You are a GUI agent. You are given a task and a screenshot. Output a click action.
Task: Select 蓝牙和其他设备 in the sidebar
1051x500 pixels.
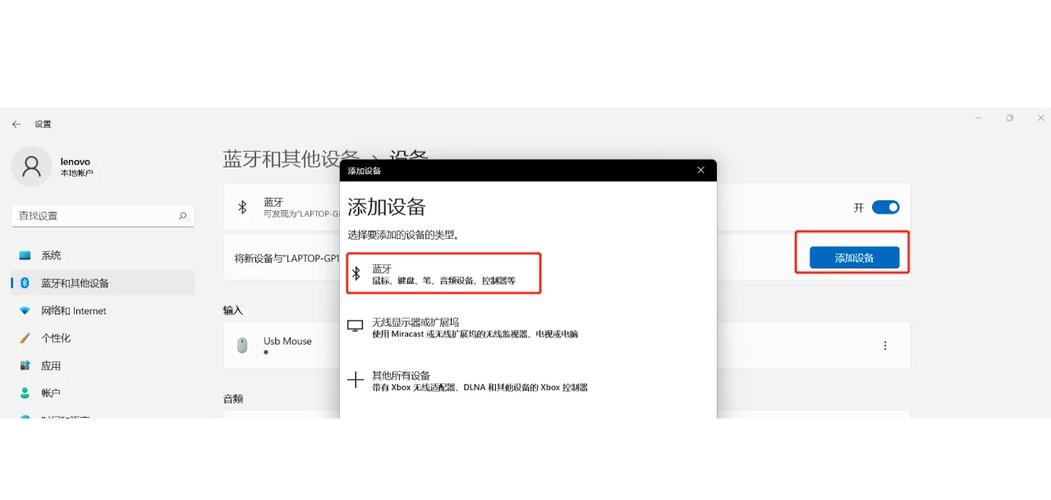point(103,283)
